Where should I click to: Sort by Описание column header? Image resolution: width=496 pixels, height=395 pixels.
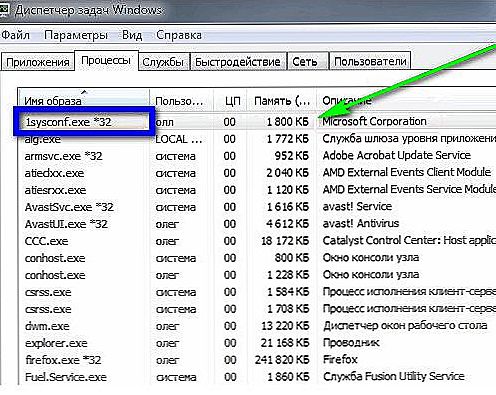406,100
